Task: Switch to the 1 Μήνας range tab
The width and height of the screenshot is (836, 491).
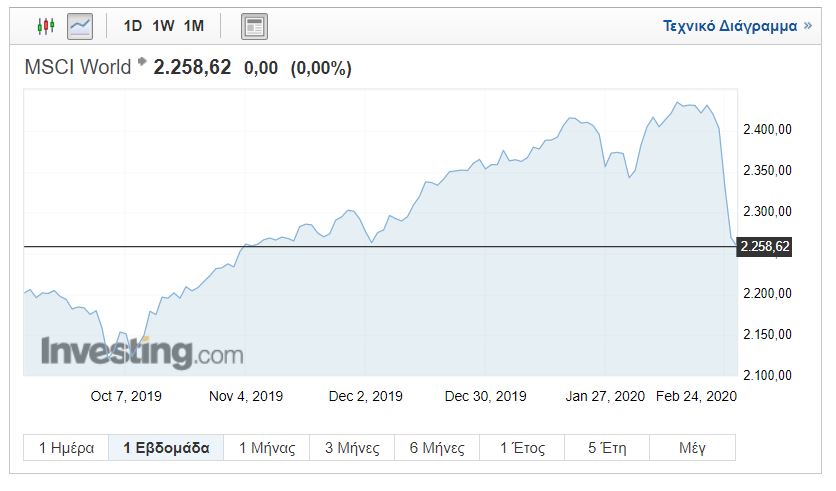Action: point(267,448)
